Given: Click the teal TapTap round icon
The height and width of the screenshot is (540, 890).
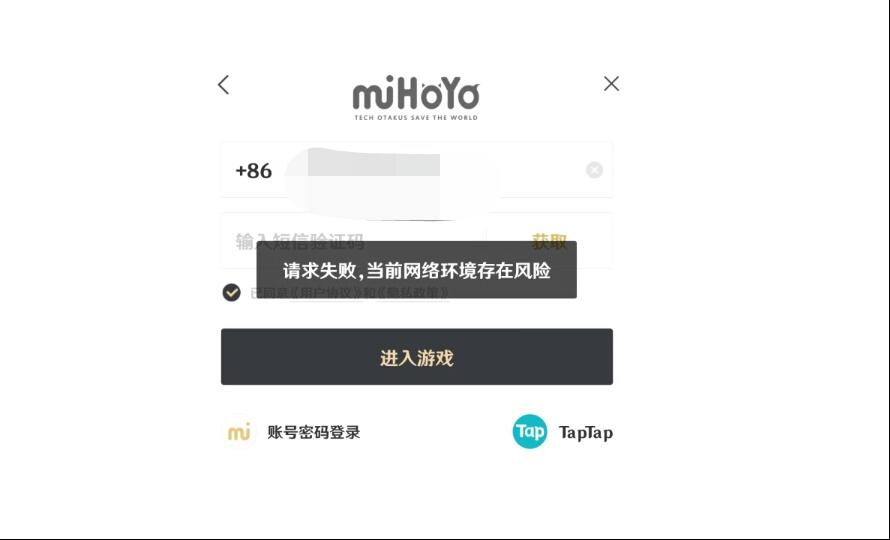Looking at the screenshot, I should tap(530, 432).
